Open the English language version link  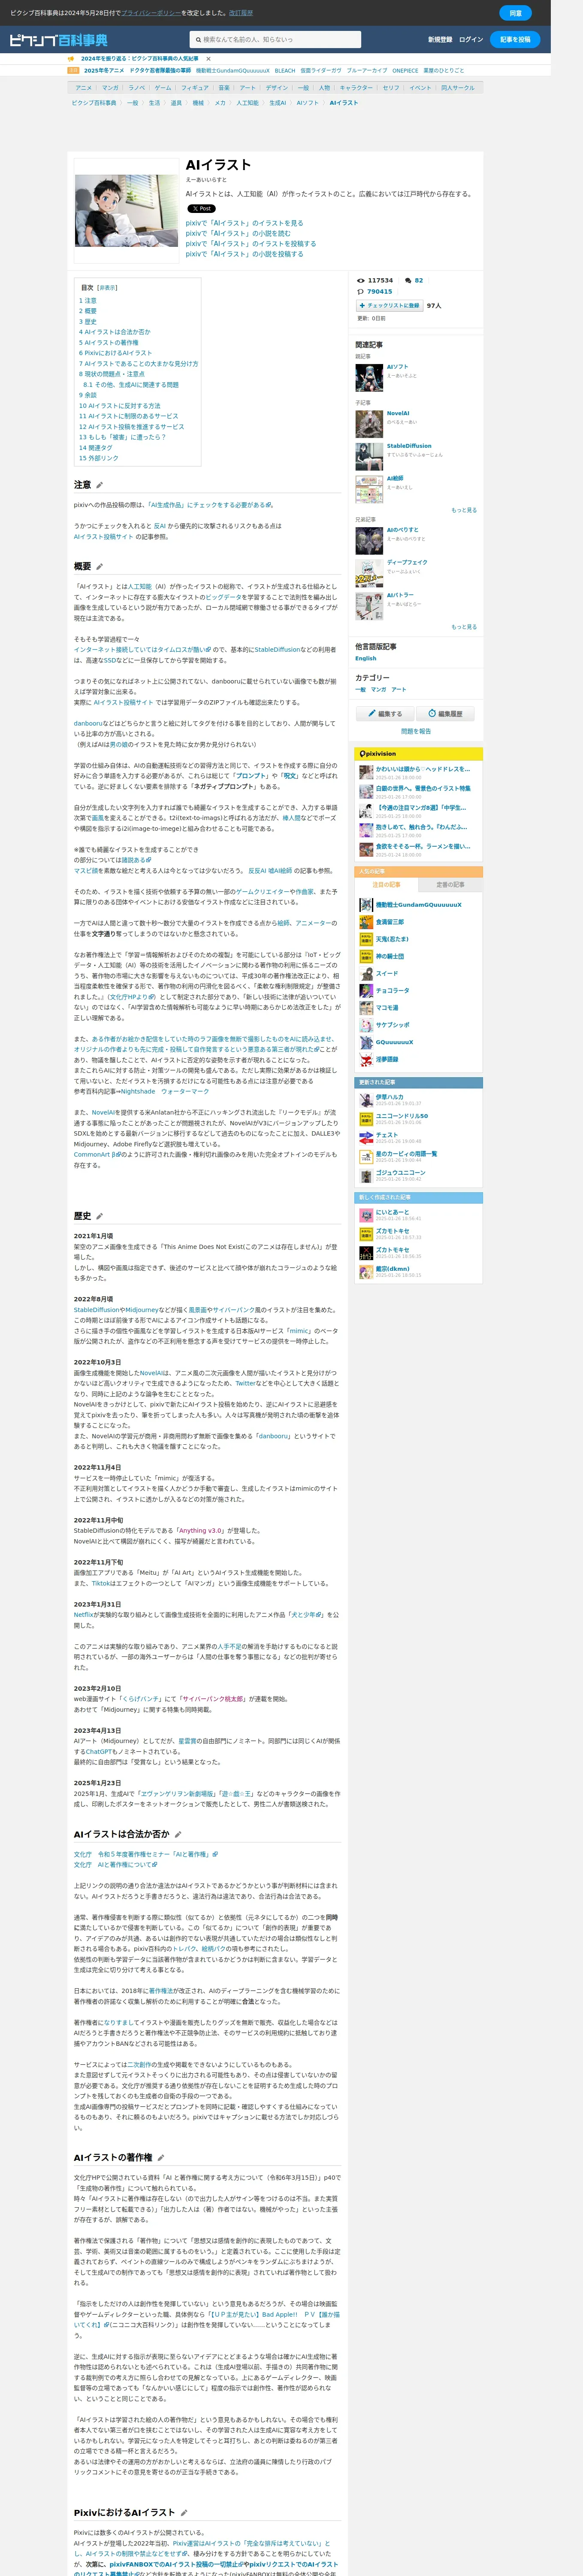tap(366, 658)
